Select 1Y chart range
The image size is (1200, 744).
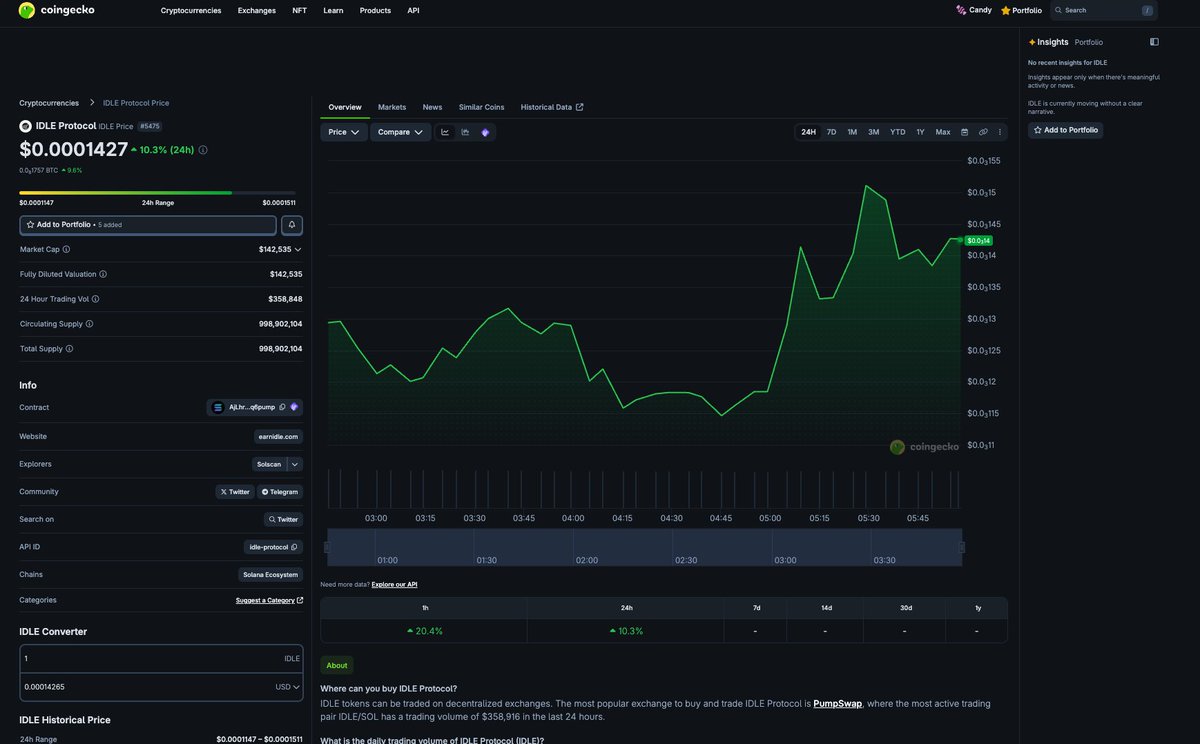[x=920, y=132]
